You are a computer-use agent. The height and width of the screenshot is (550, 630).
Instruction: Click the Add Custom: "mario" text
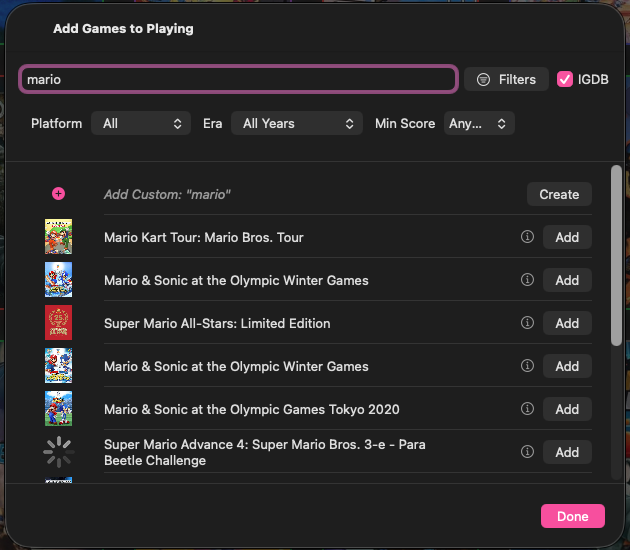tap(167, 194)
